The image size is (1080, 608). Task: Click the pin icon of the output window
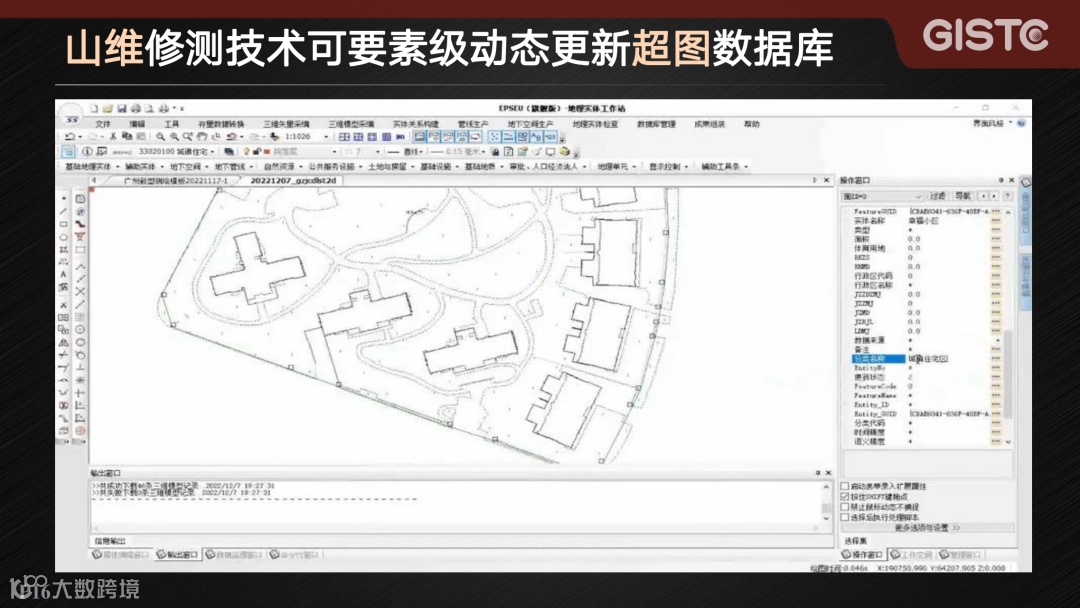point(818,473)
